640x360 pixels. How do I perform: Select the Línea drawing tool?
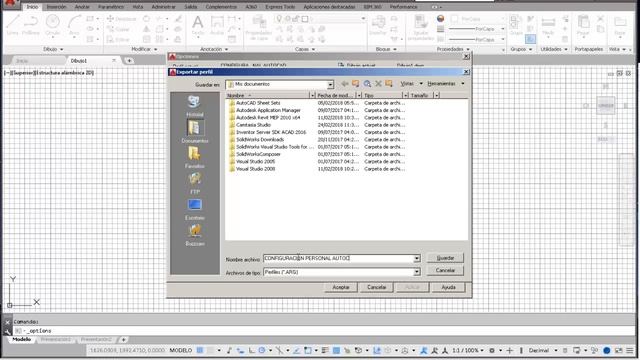click(x=13, y=25)
